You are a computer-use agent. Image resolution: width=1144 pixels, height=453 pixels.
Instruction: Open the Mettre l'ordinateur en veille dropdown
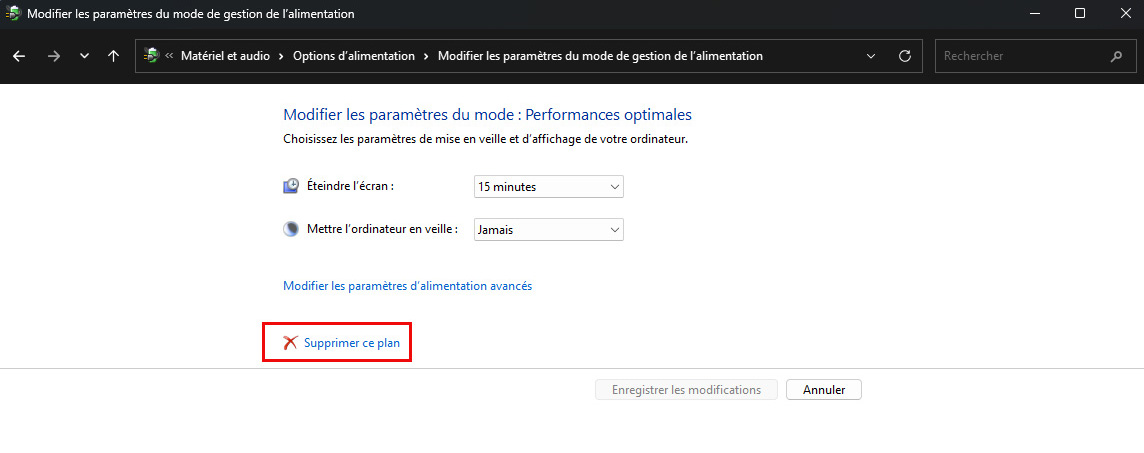point(548,230)
